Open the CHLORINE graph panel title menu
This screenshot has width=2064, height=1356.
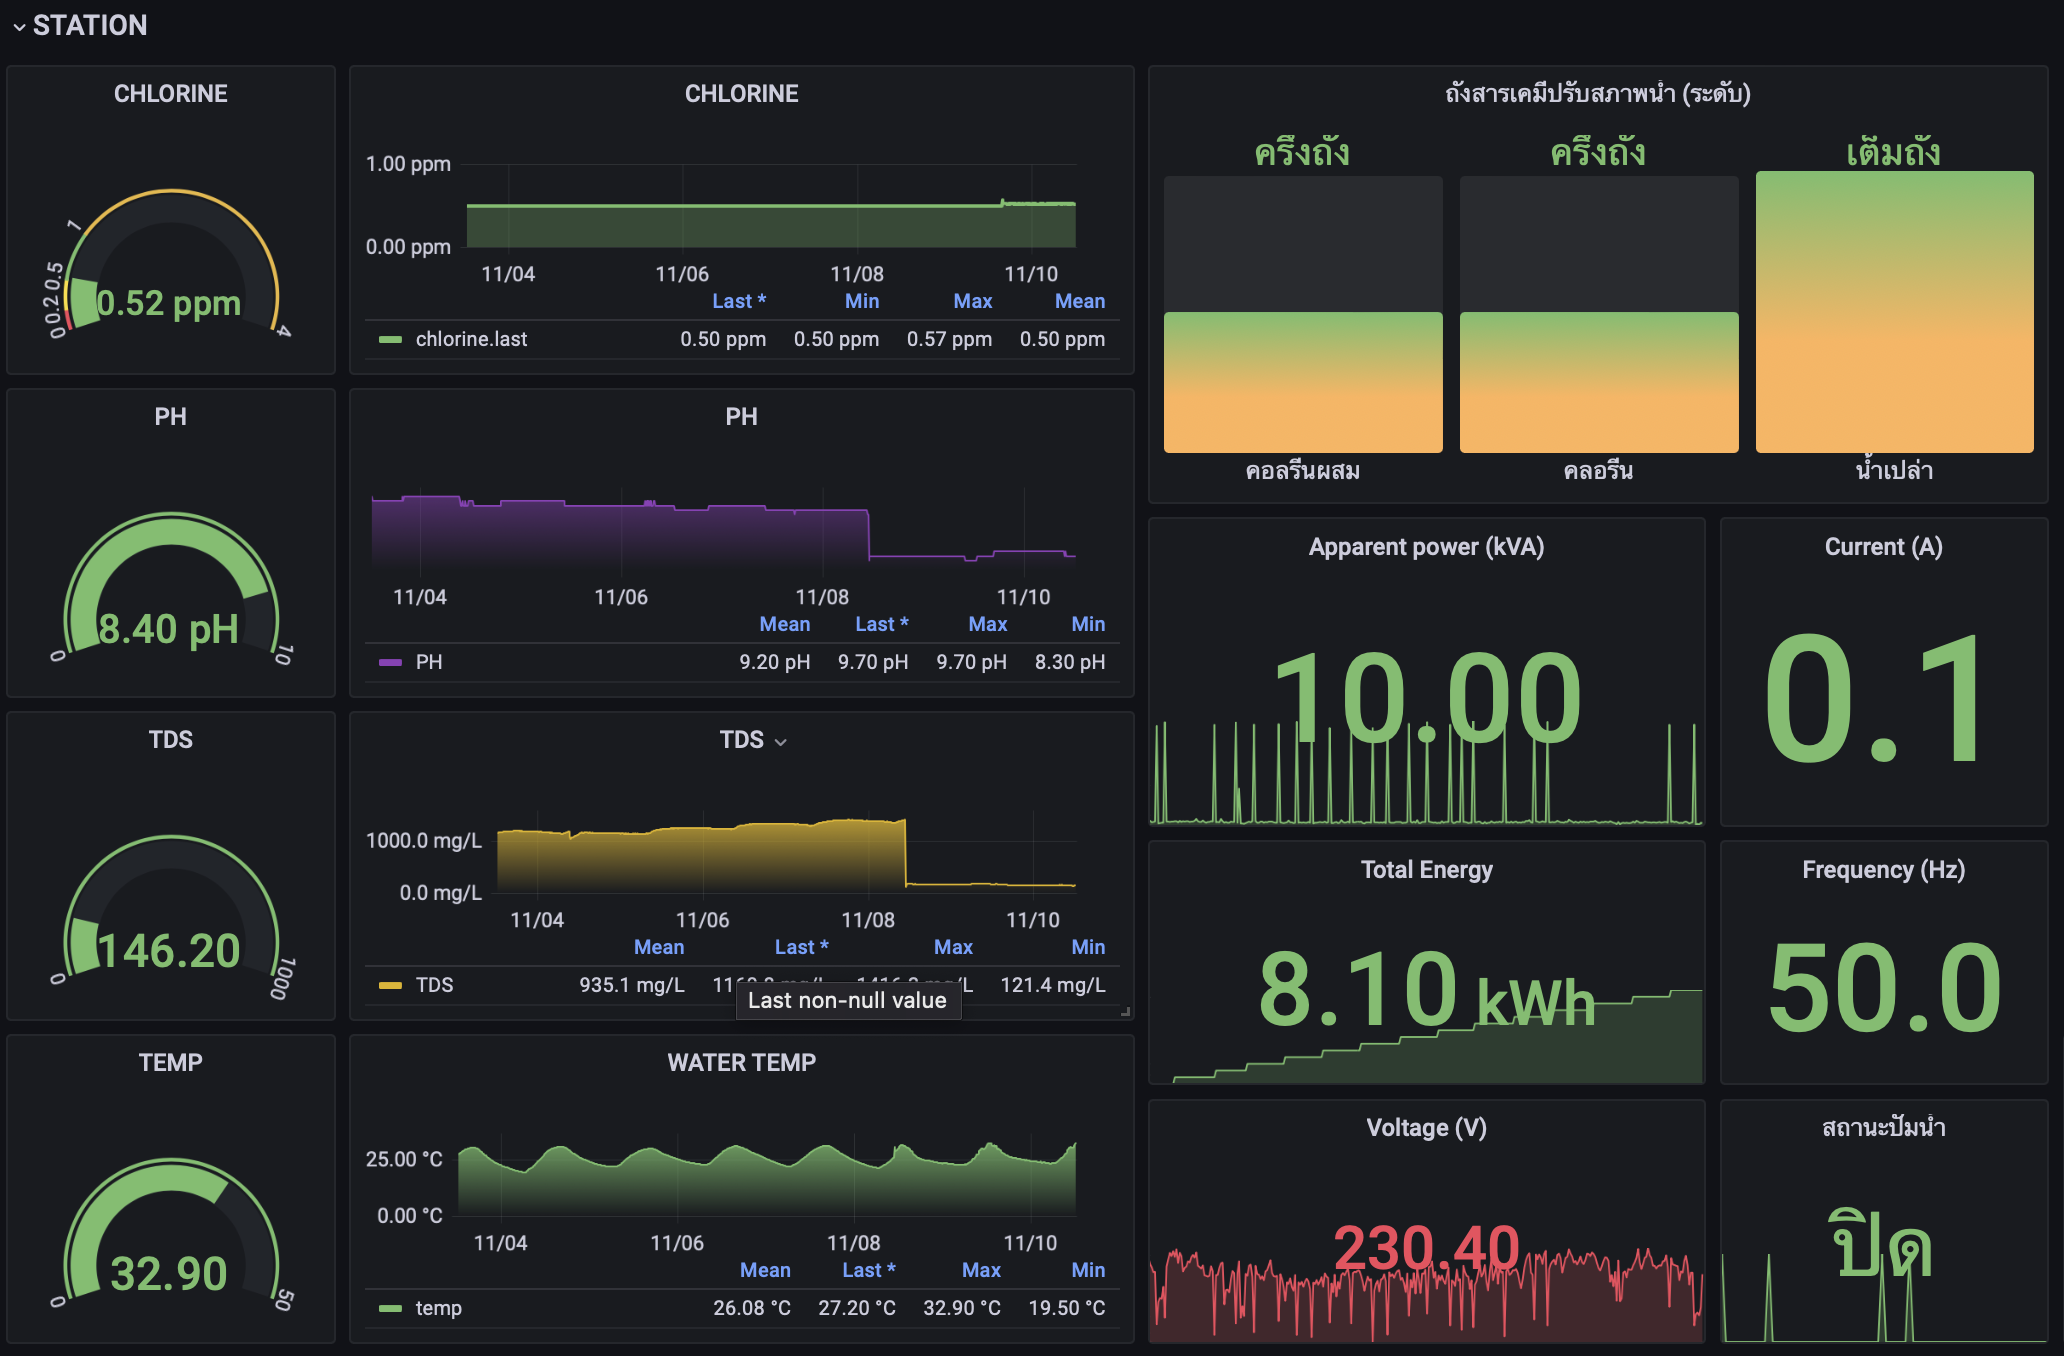point(741,94)
